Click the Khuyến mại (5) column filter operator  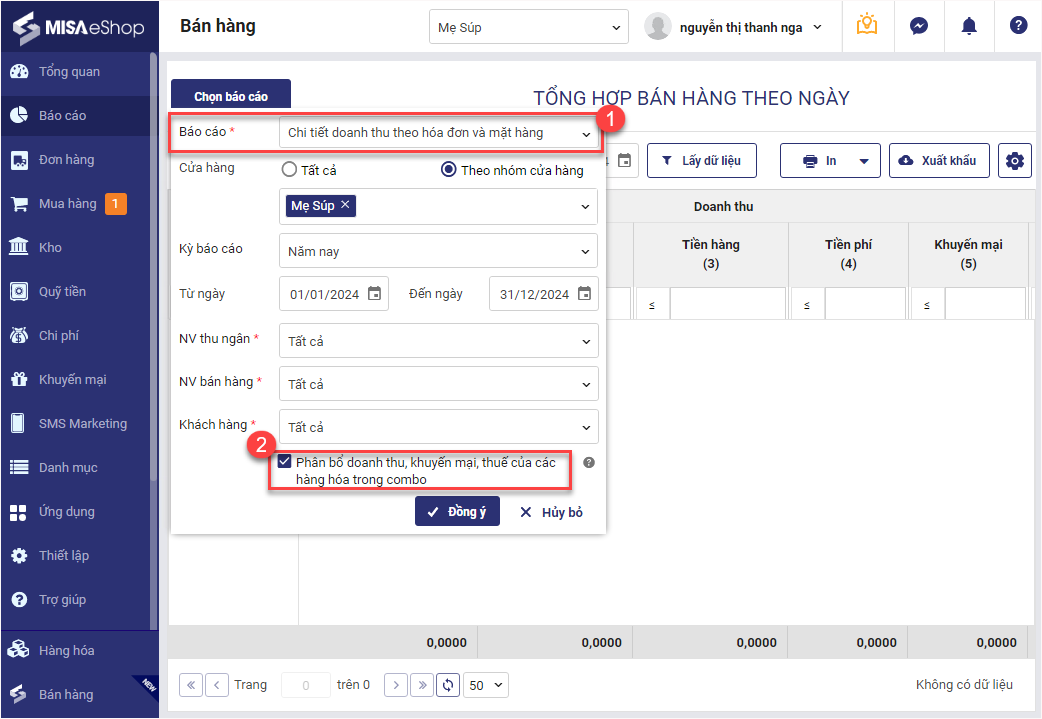coord(927,304)
